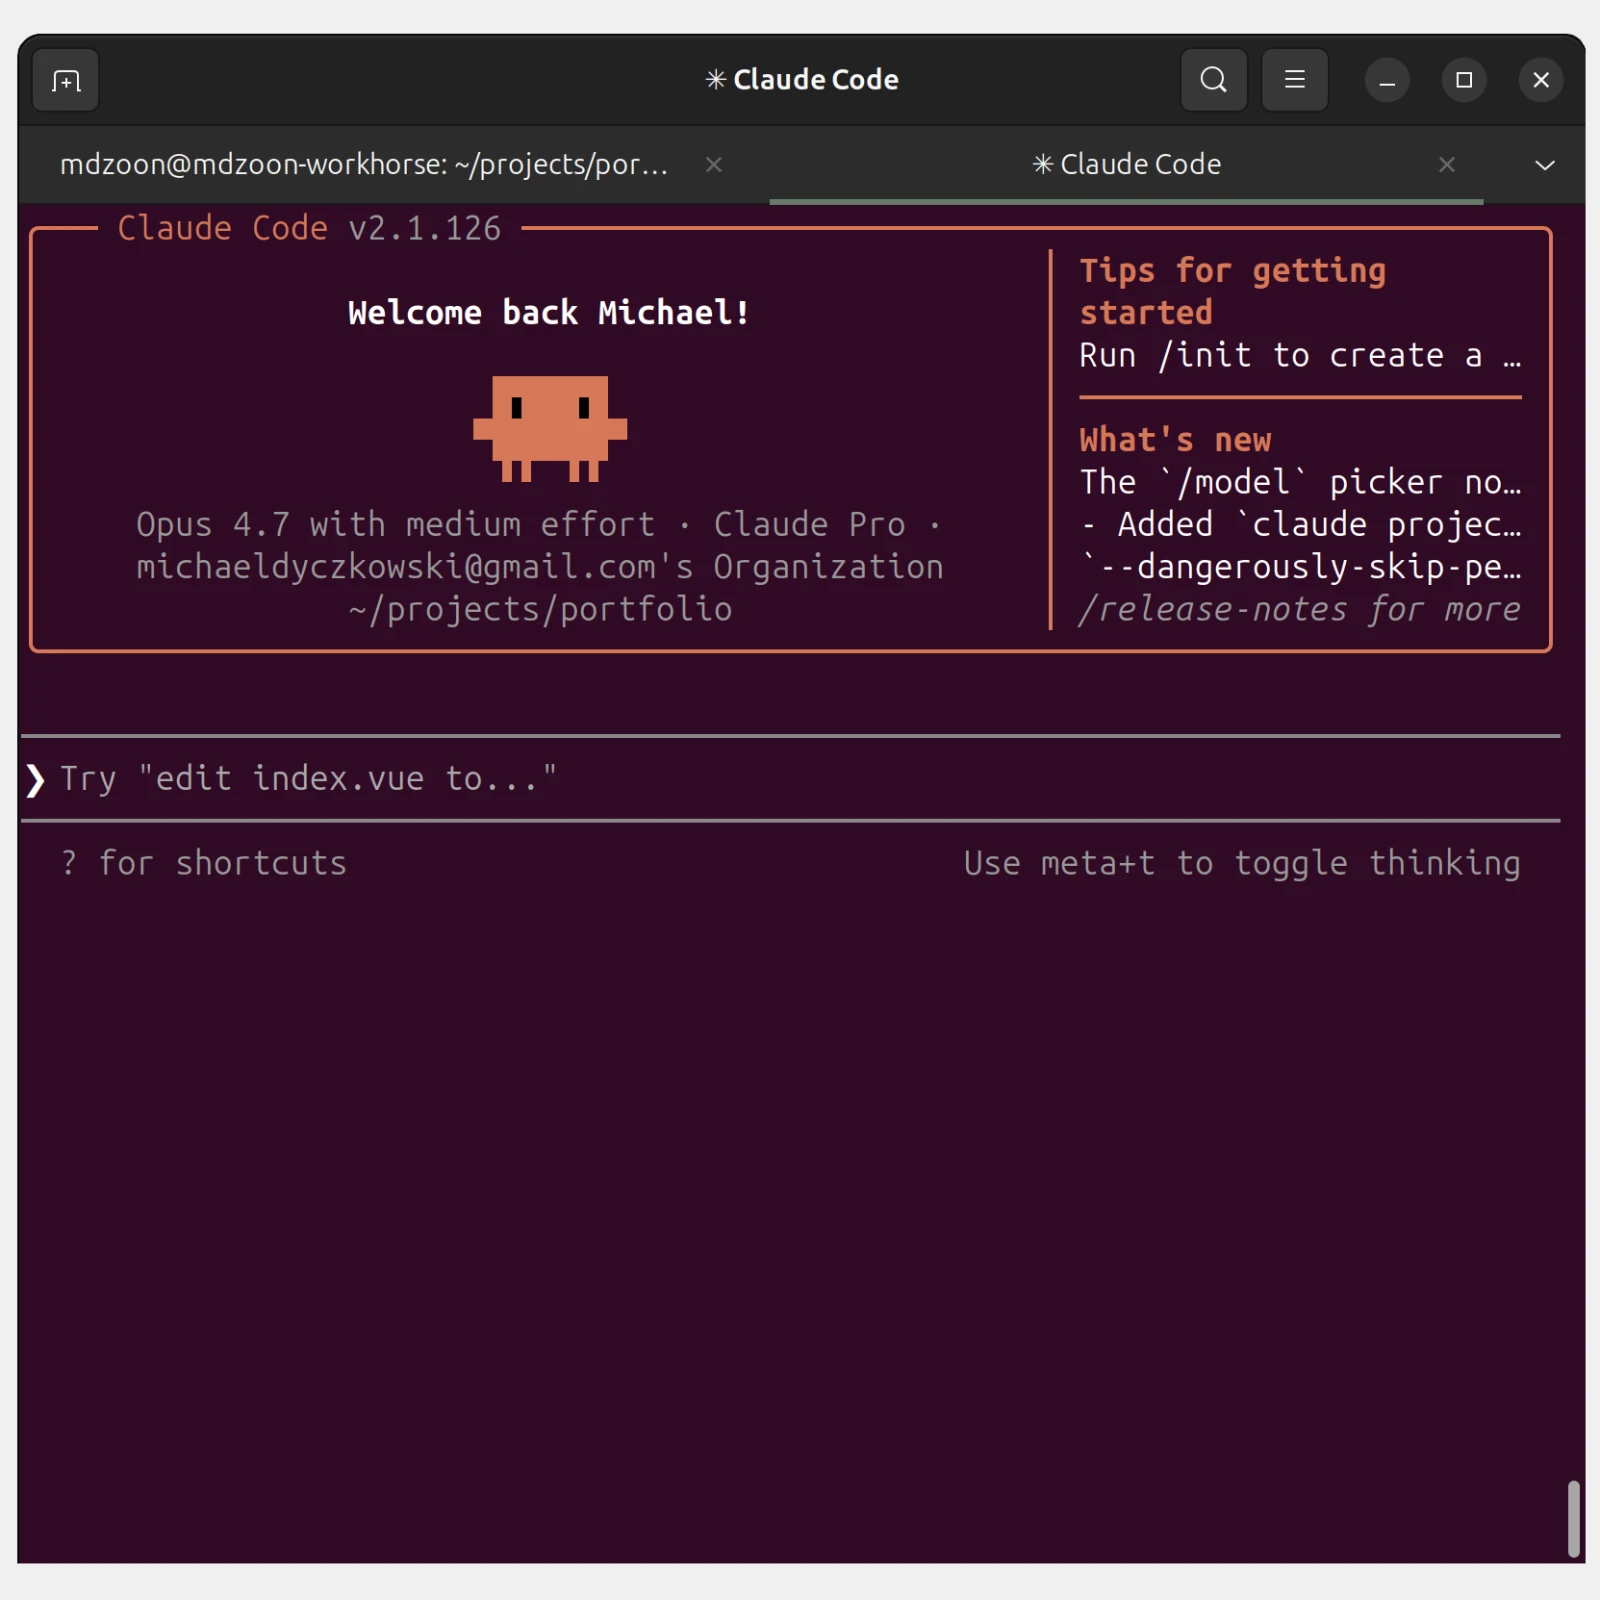
Task: Click 'Use meta+t to toggle thinking' hint
Action: click(x=1242, y=863)
